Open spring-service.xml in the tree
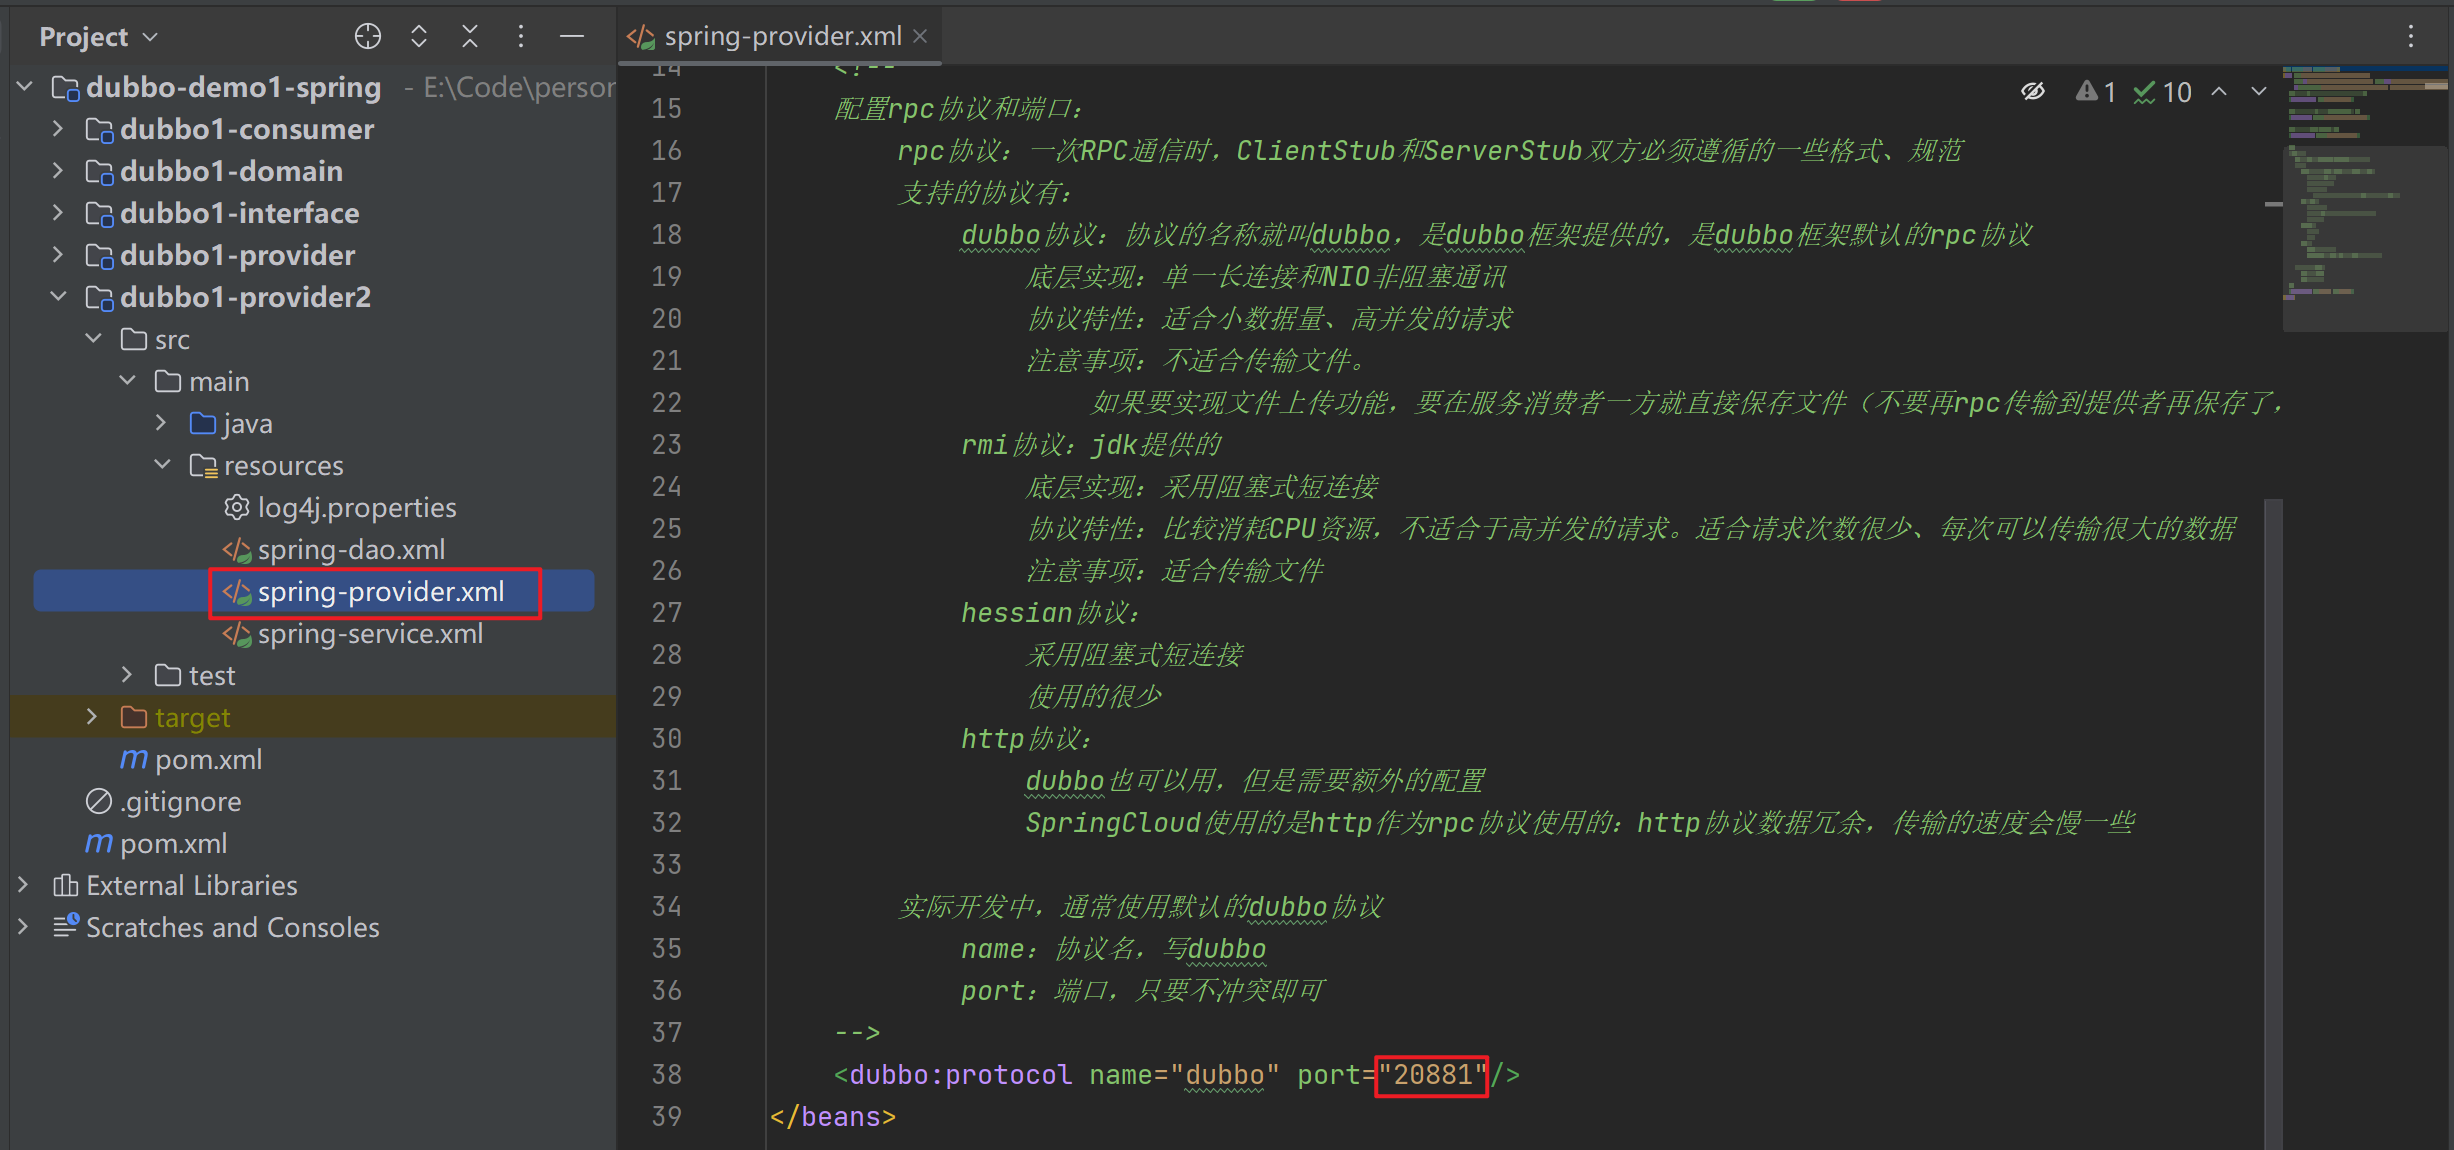The image size is (2454, 1150). pos(370,633)
